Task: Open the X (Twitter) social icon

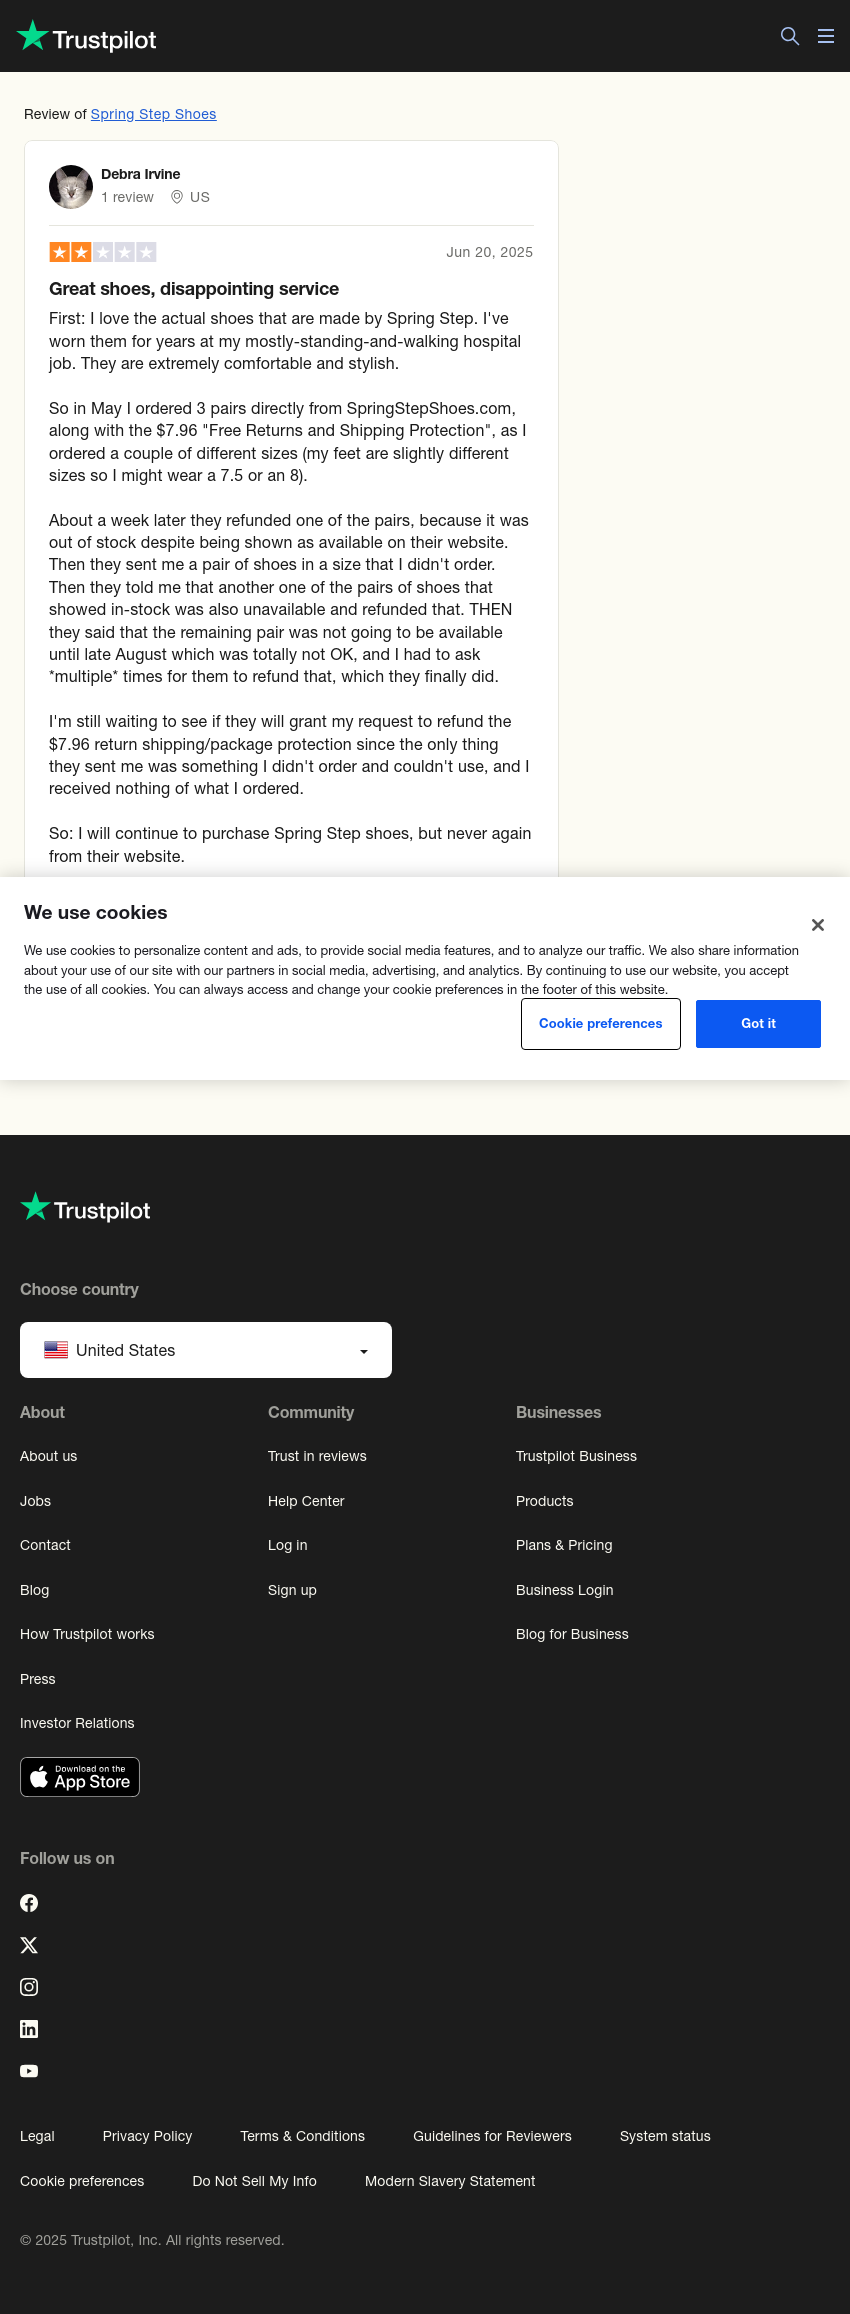Action: point(29,1945)
